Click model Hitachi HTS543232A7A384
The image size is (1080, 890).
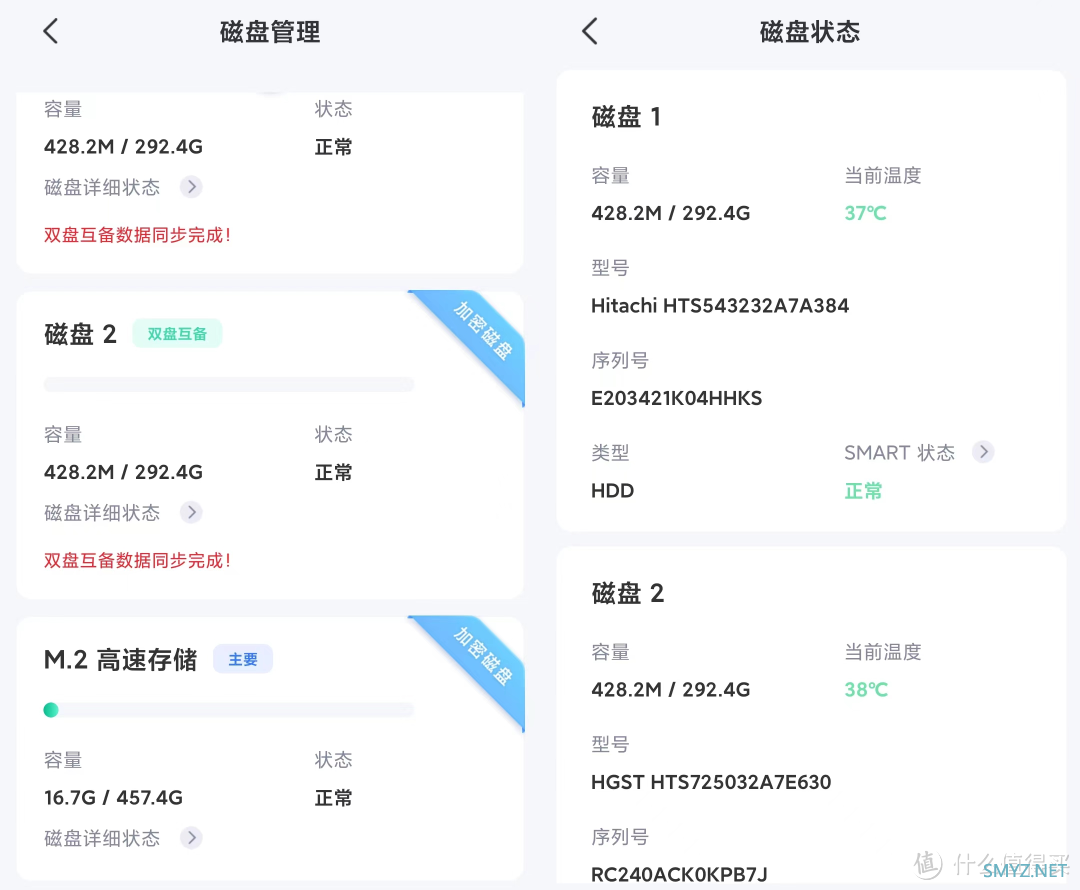point(720,305)
